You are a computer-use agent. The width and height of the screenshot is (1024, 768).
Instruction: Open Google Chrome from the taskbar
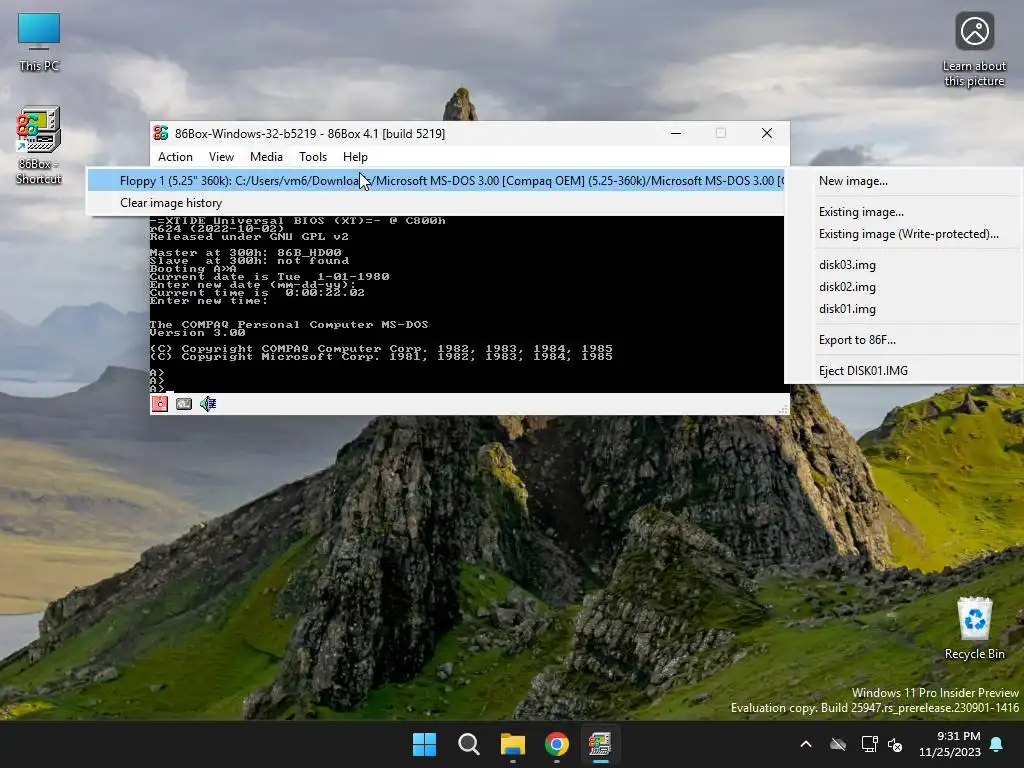[x=556, y=744]
